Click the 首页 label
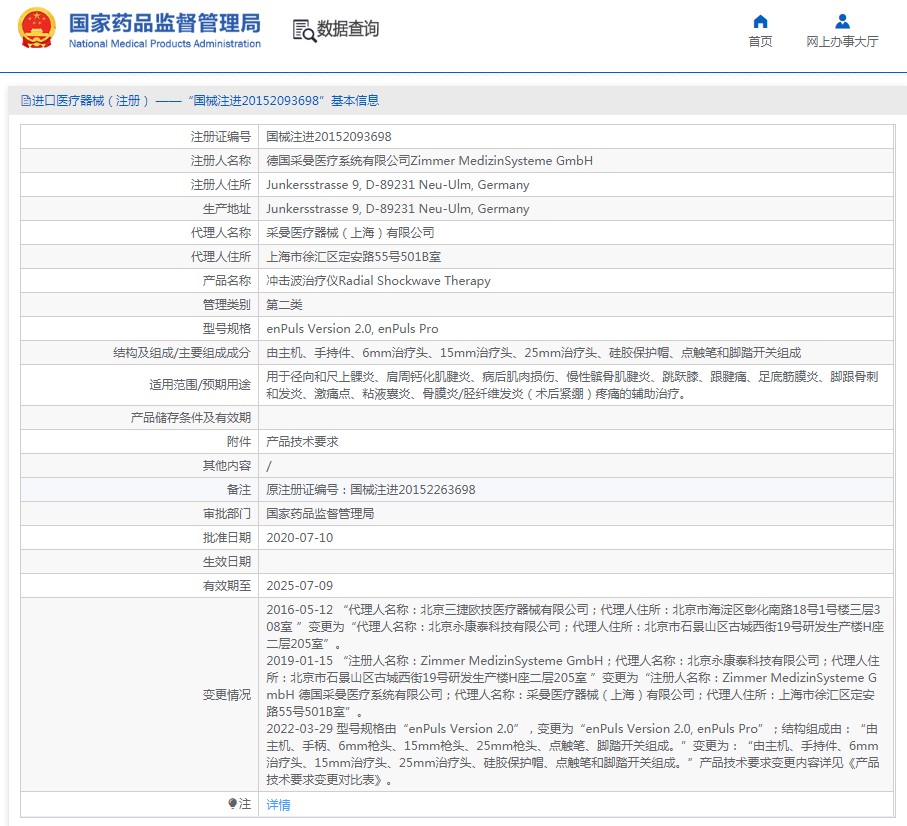The height and width of the screenshot is (826, 907). pyautogui.click(x=760, y=41)
